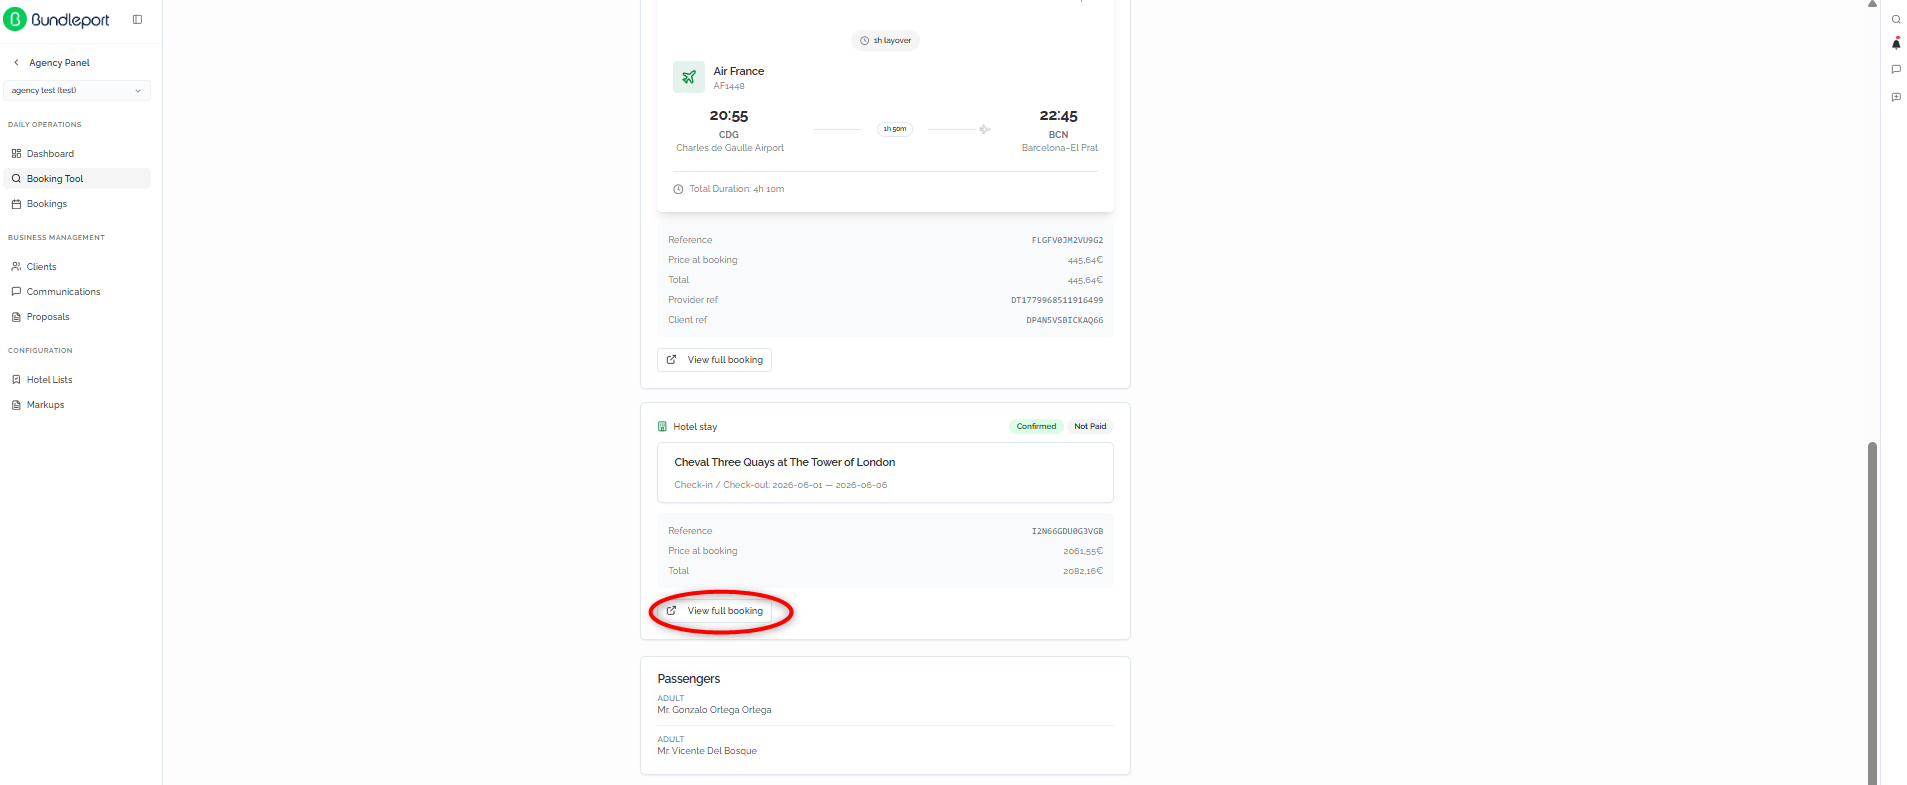
Task: Collapse the sidebar with the panel icon
Action: click(x=137, y=19)
